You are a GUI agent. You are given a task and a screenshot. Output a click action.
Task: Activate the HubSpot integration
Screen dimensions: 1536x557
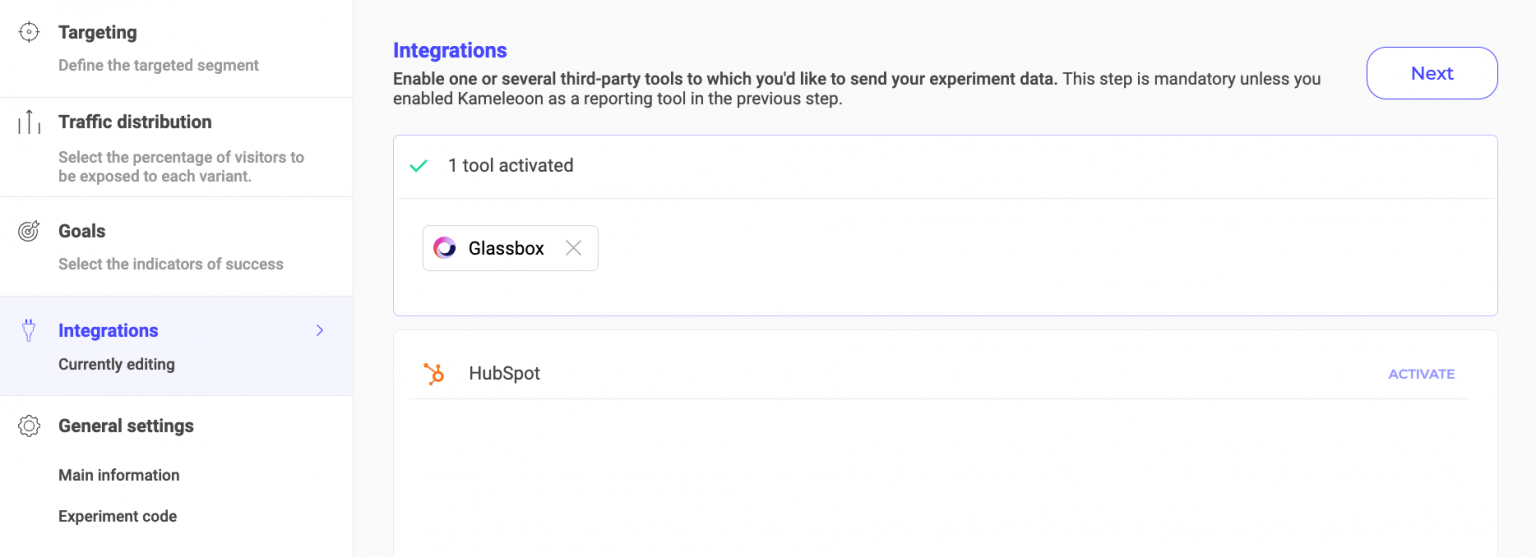coord(1421,374)
